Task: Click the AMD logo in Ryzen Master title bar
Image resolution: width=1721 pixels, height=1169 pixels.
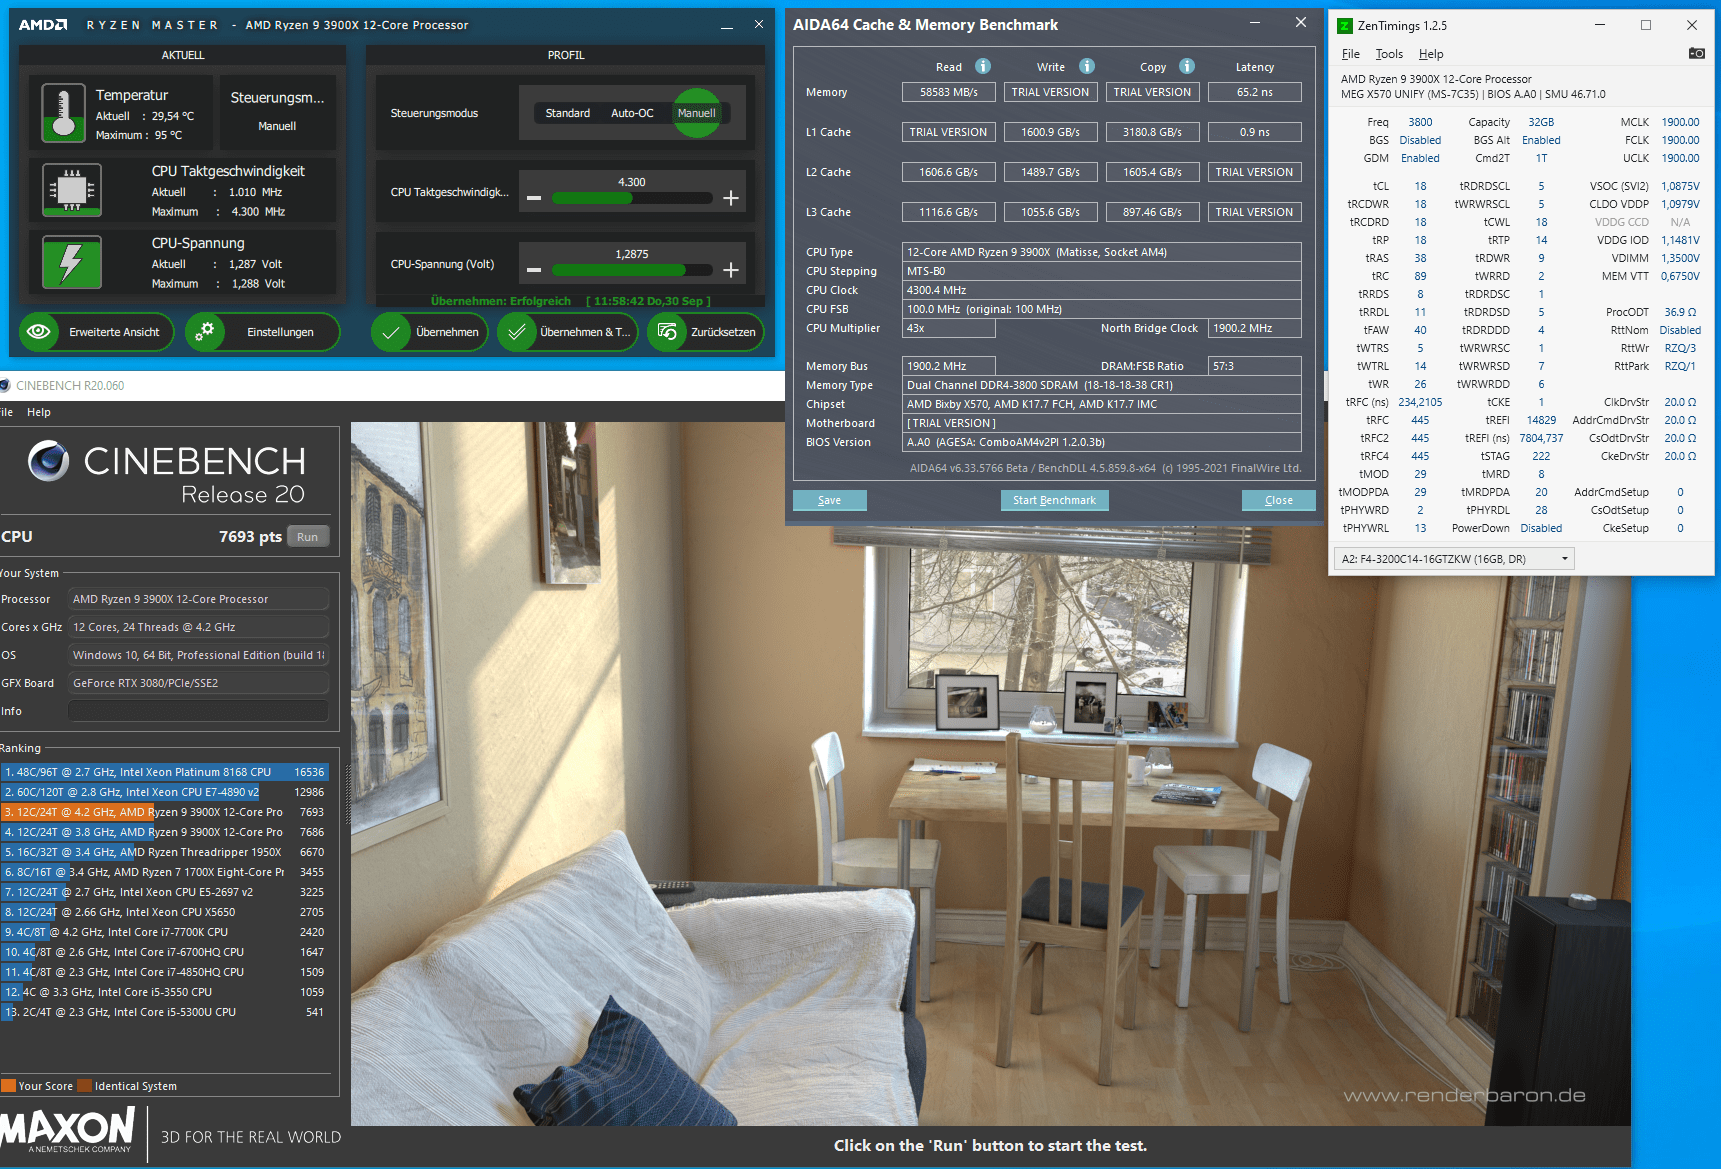Action: coord(43,24)
